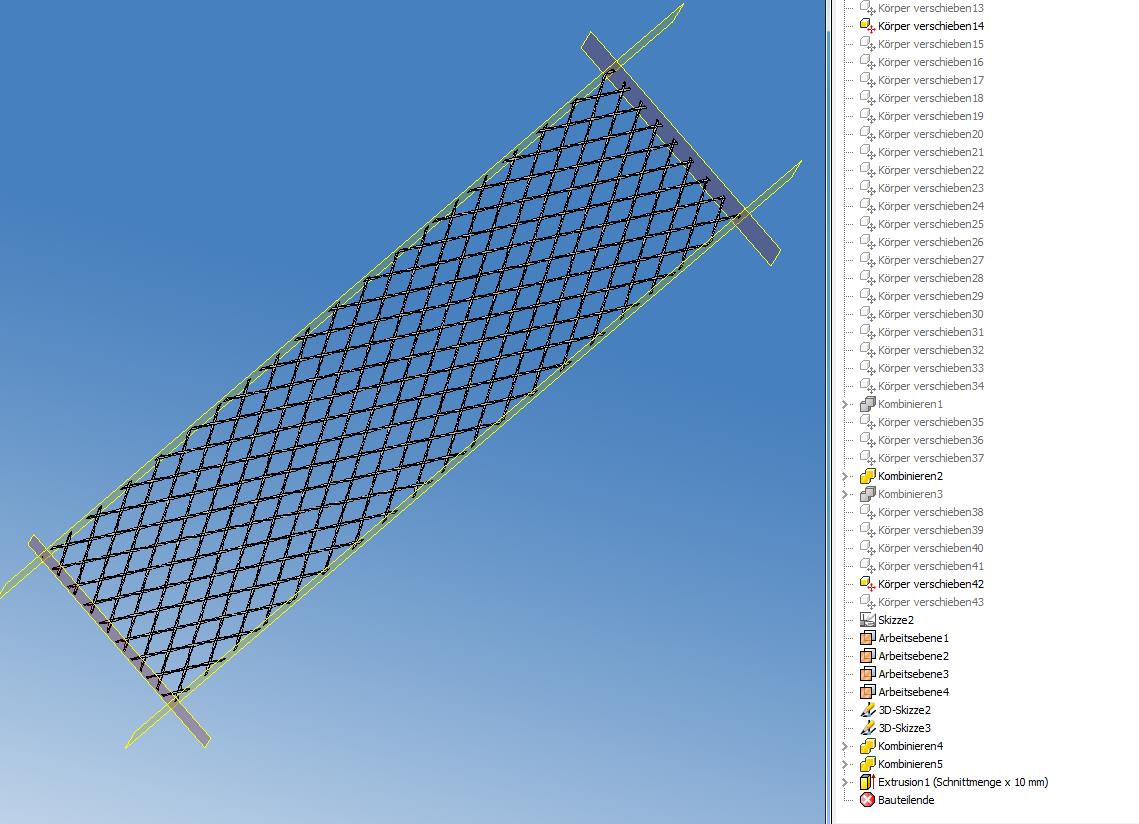
Task: Select the 3D-Skizze3 entry
Action: click(x=903, y=728)
